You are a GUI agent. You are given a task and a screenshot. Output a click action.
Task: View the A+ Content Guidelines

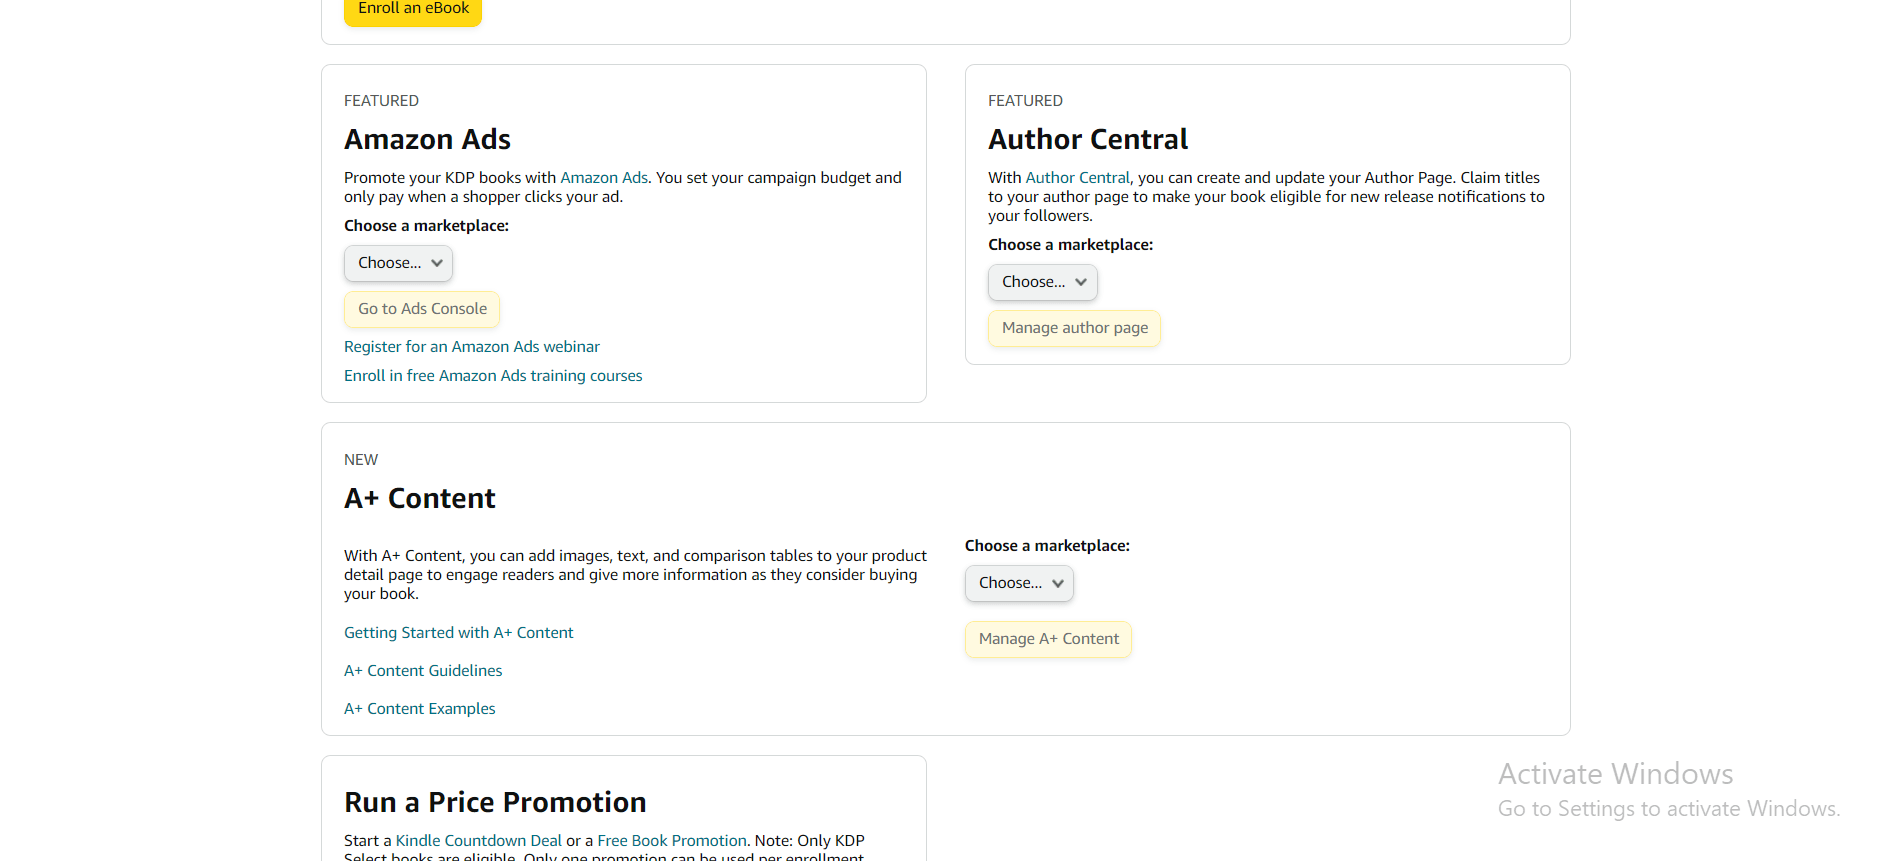422,670
